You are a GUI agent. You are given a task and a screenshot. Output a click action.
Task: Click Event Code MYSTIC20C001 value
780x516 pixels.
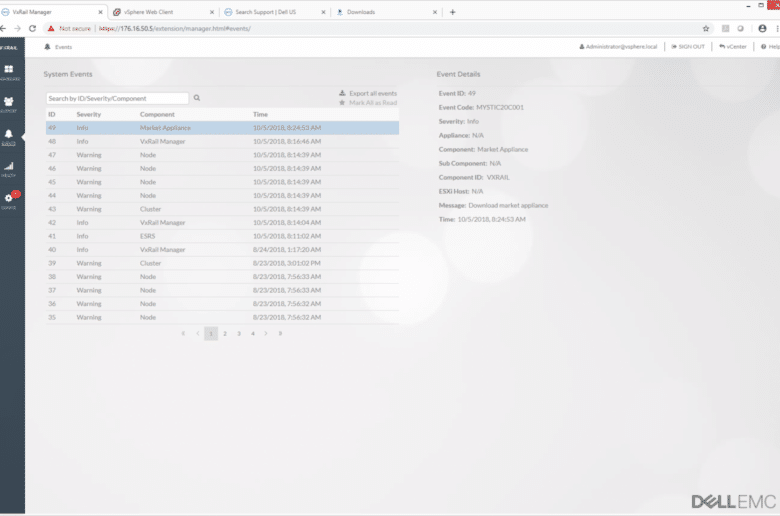(500, 107)
